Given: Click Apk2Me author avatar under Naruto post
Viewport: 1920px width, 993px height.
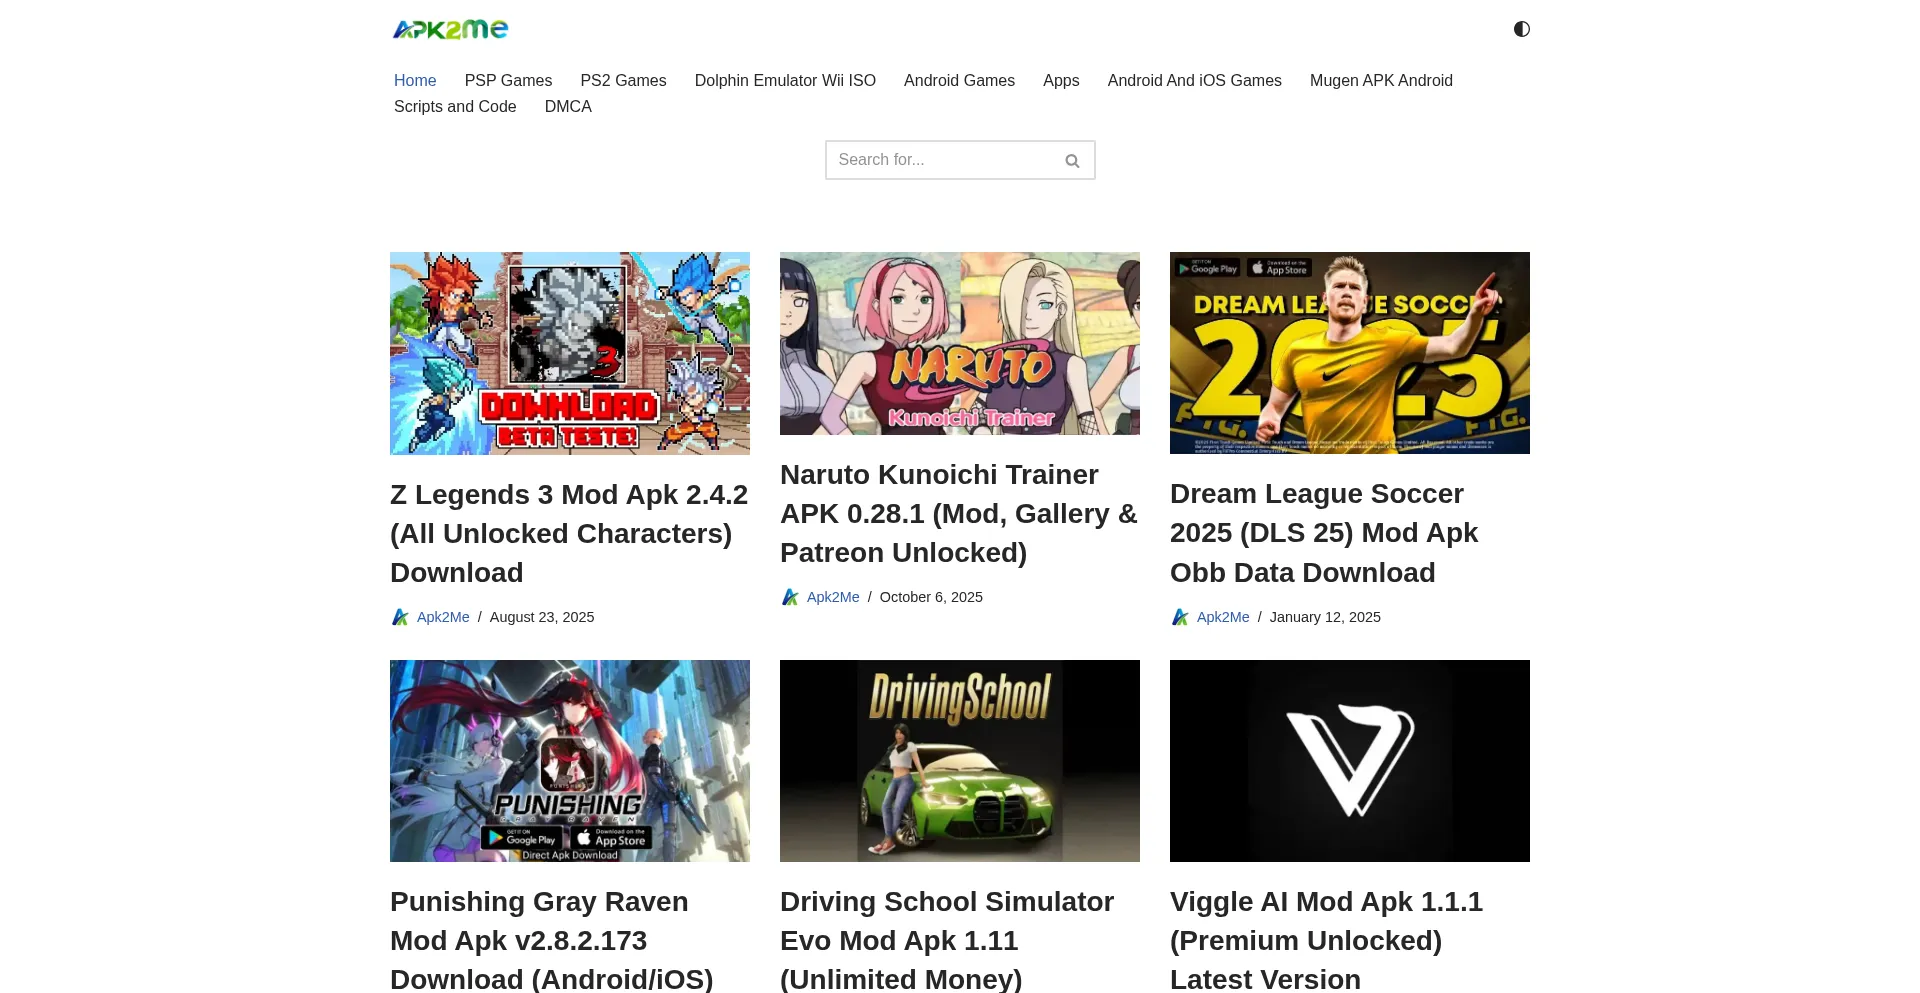Looking at the screenshot, I should click(790, 597).
